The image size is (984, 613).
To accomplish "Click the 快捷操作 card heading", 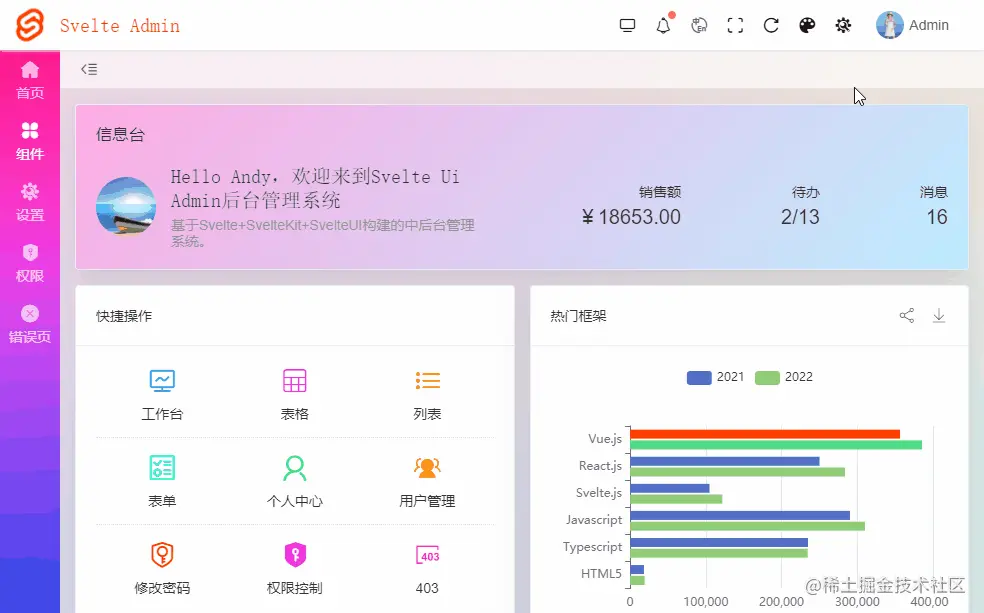I will tap(124, 316).
